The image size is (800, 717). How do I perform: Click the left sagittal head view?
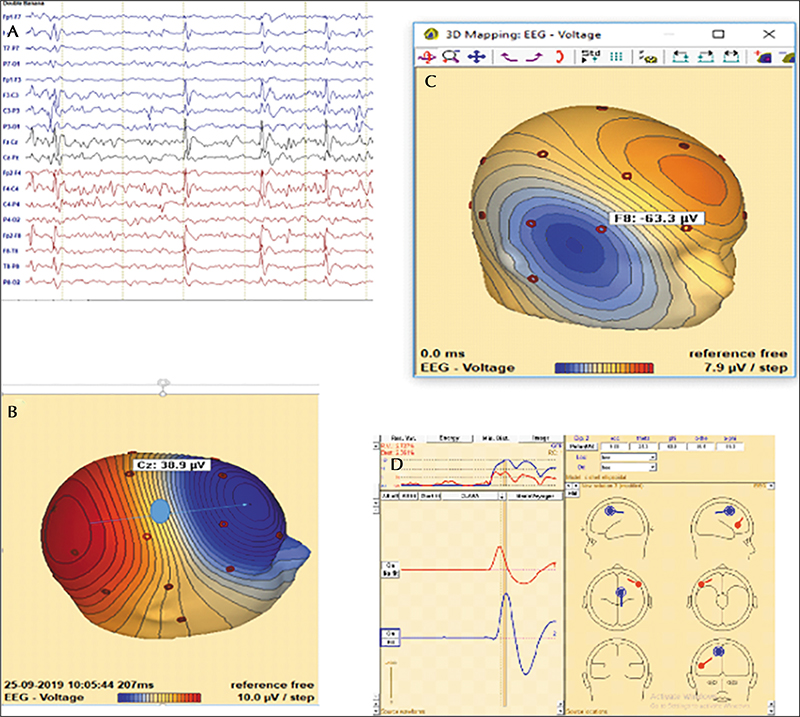pos(618,527)
